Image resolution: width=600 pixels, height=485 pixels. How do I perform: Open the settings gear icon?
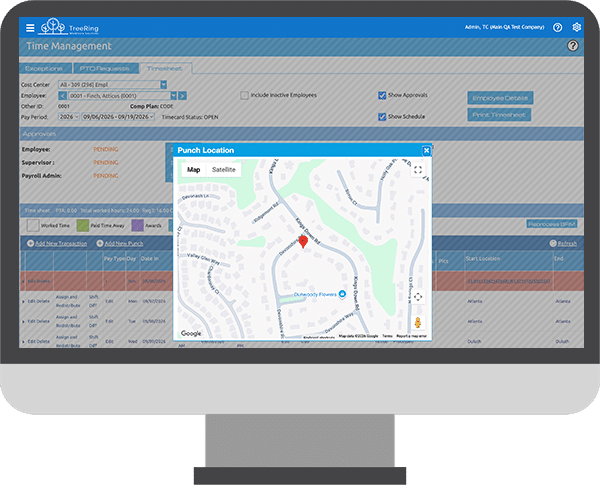(x=577, y=27)
